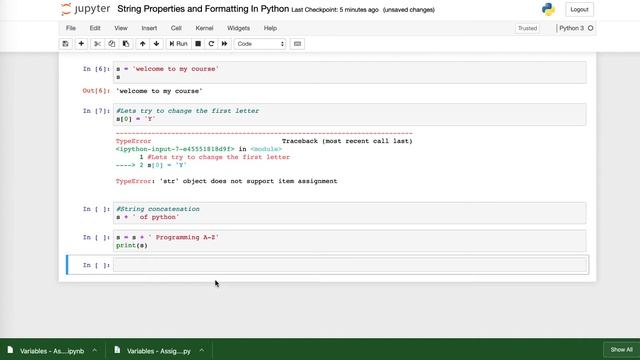Click the empty selected code cell

coord(350,265)
